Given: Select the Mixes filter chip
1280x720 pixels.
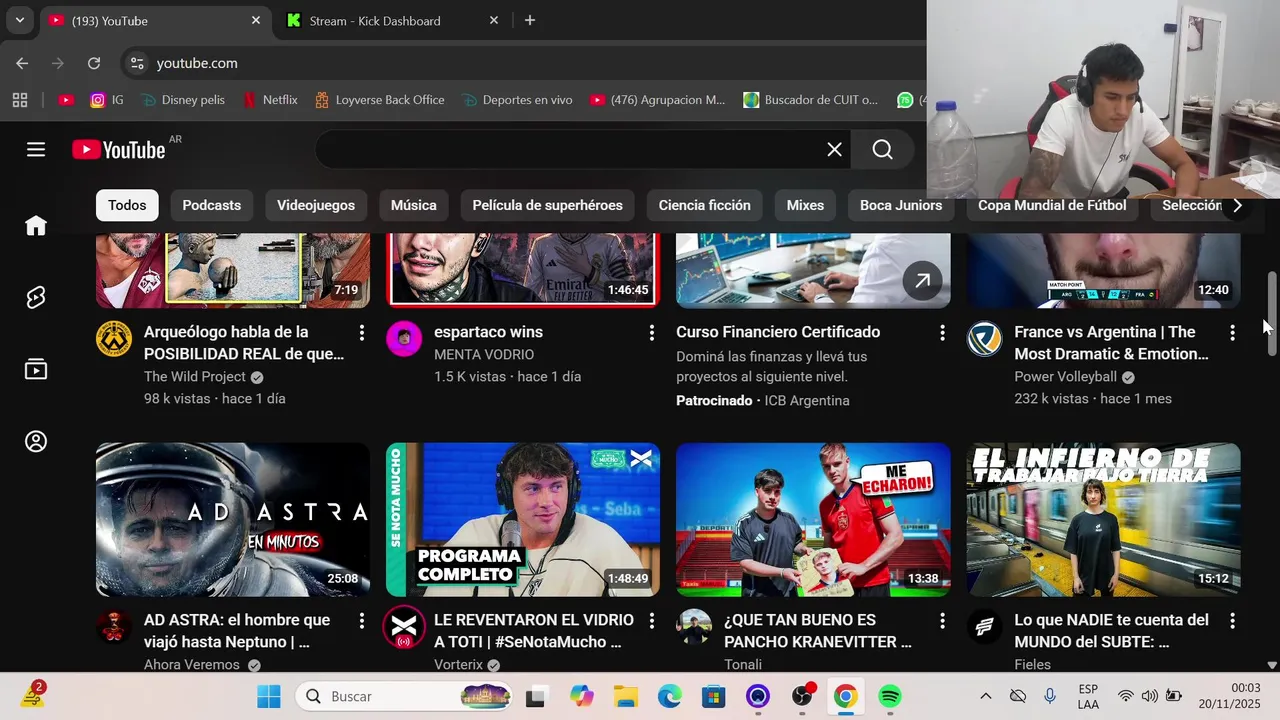Looking at the screenshot, I should click(x=805, y=205).
